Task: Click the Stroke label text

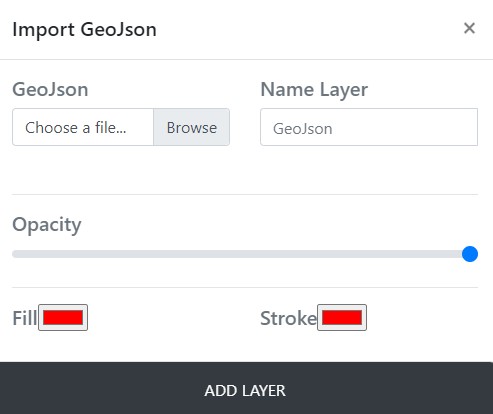Action: (x=288, y=318)
